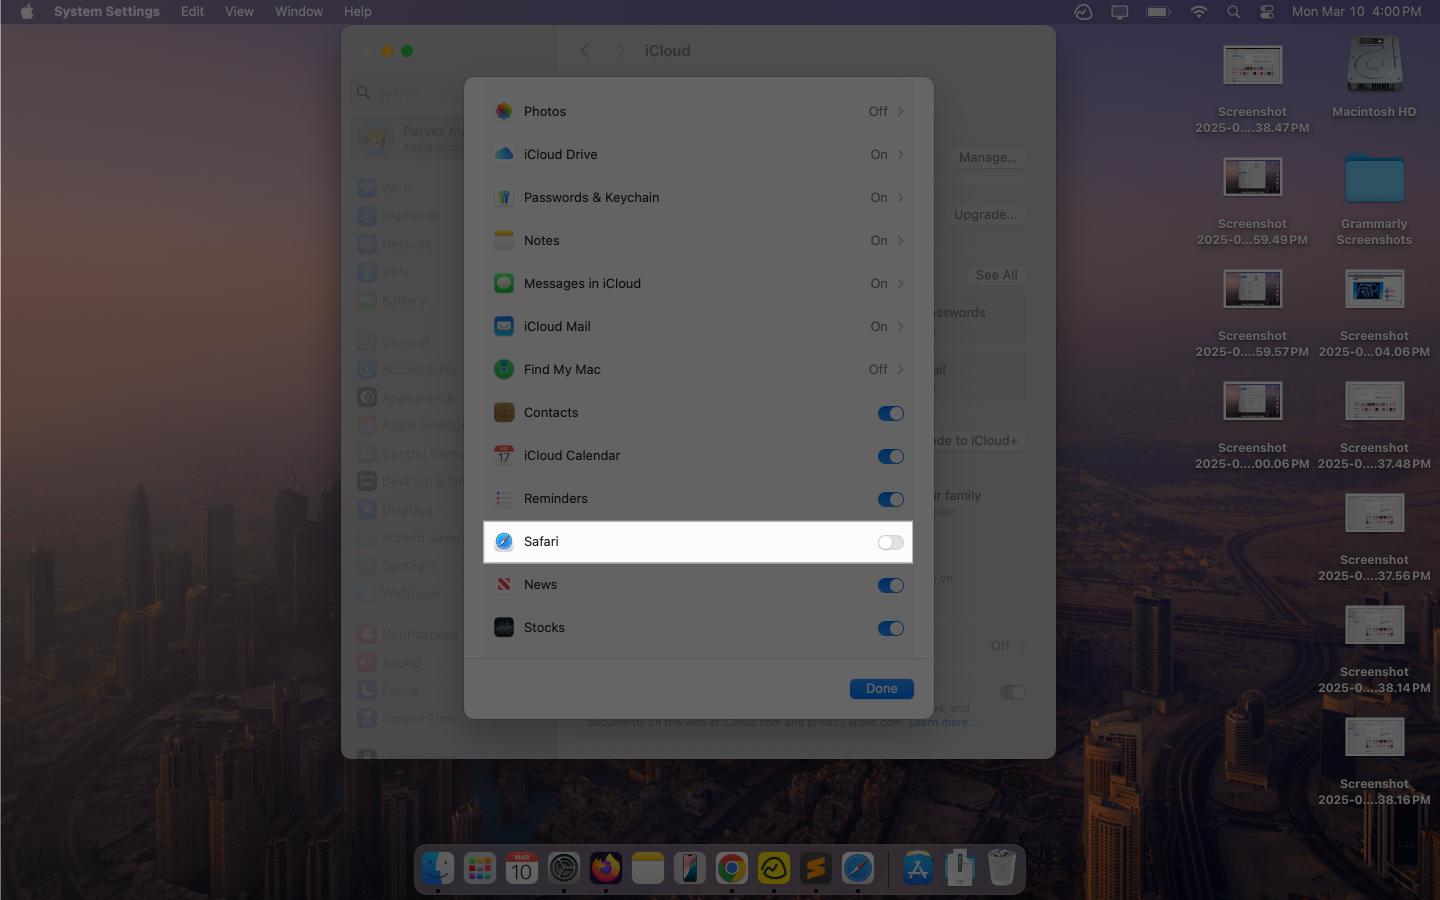Open Firefox from the Dock
Image resolution: width=1440 pixels, height=900 pixels.
[605, 868]
